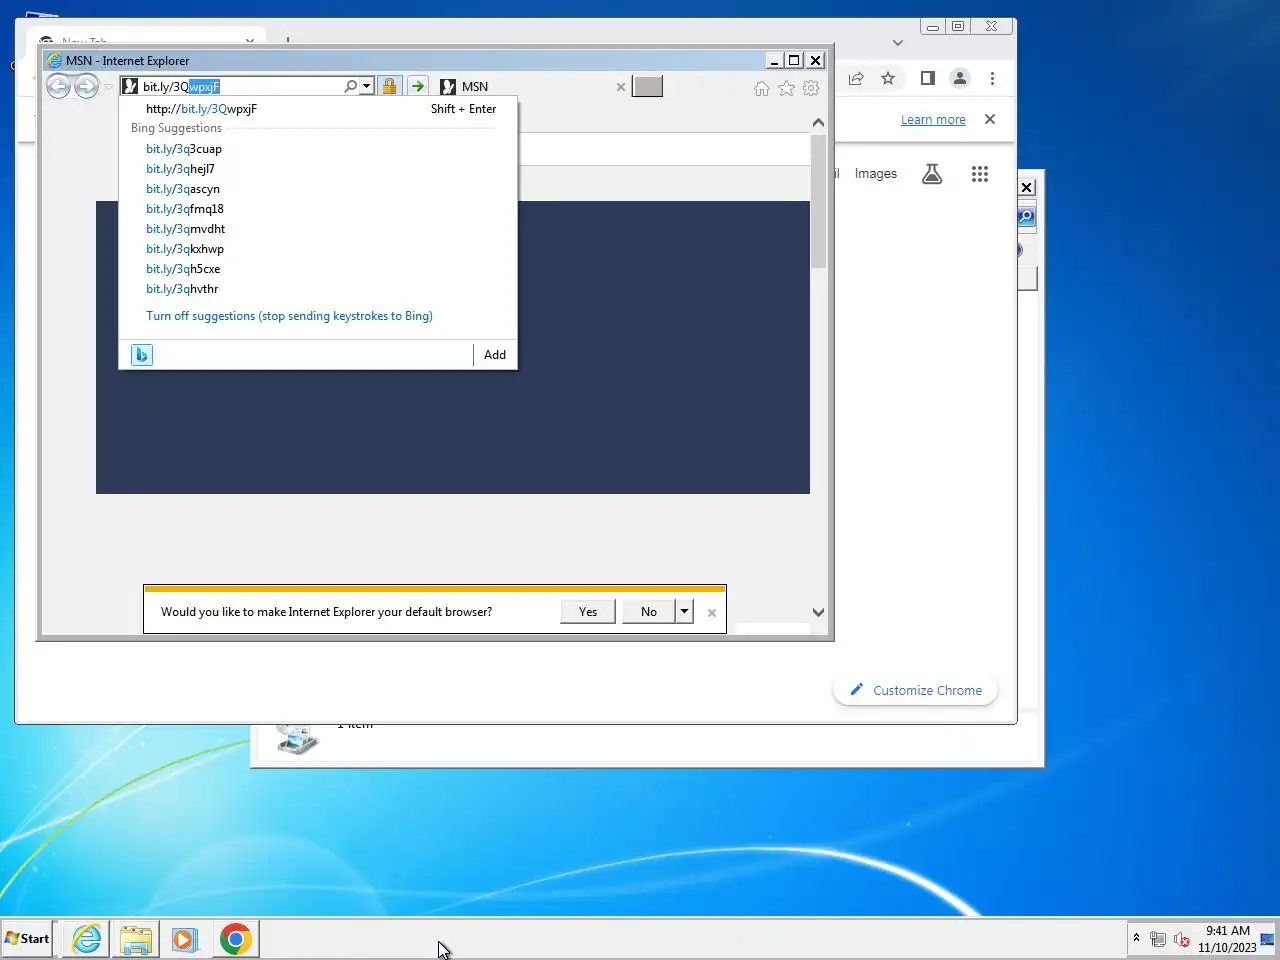
Task: Choose suggestion bit.ly/3qhejl7
Action: [180, 169]
